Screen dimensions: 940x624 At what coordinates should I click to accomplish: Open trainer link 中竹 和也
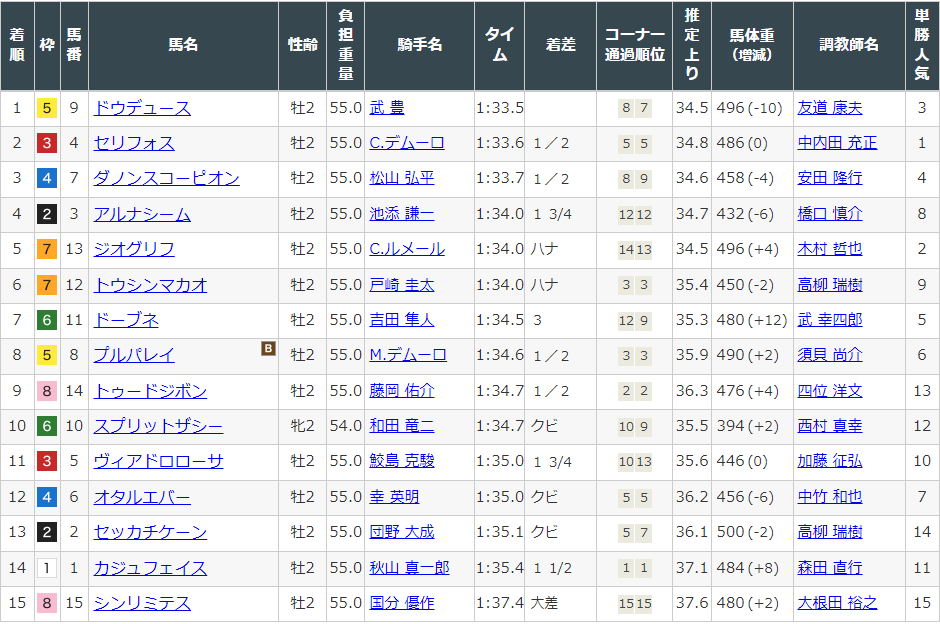click(x=830, y=497)
